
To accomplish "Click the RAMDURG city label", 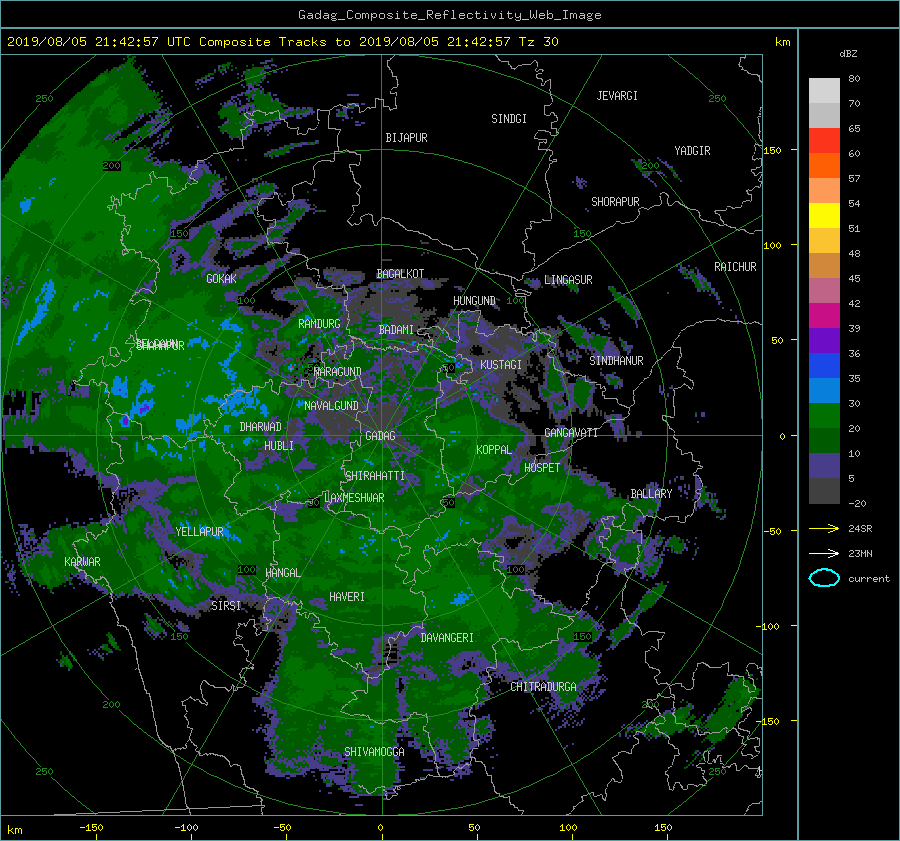I will pos(319,324).
